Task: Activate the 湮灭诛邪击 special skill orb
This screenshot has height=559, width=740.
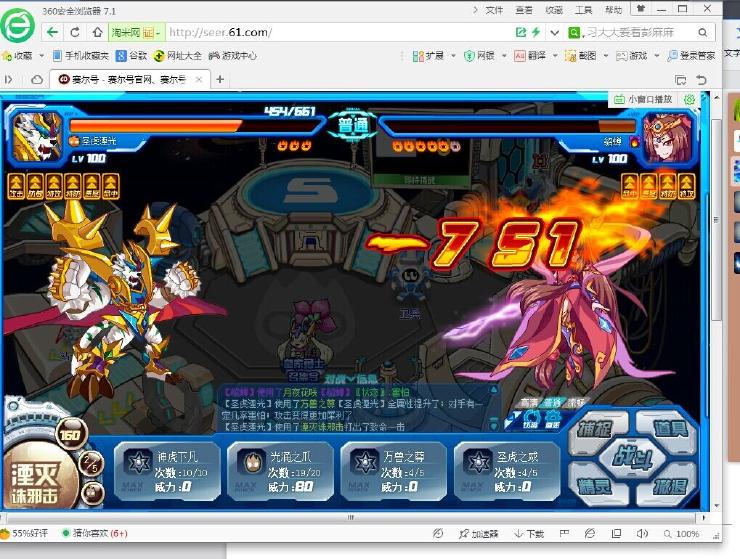Action: click(x=40, y=477)
